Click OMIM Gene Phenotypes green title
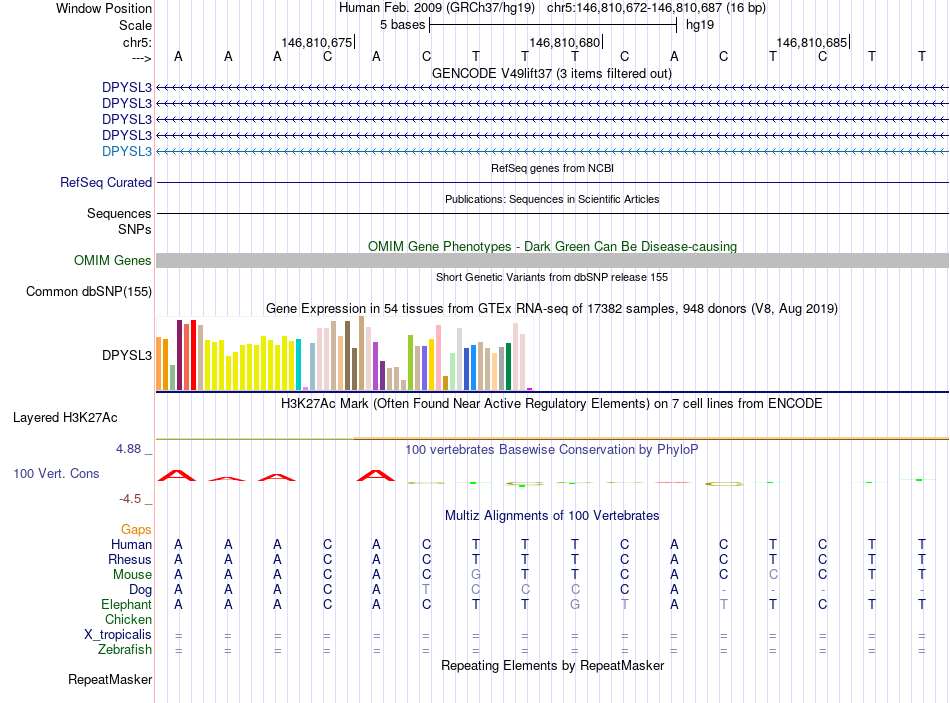Image resolution: width=950 pixels, height=703 pixels. (x=552, y=246)
